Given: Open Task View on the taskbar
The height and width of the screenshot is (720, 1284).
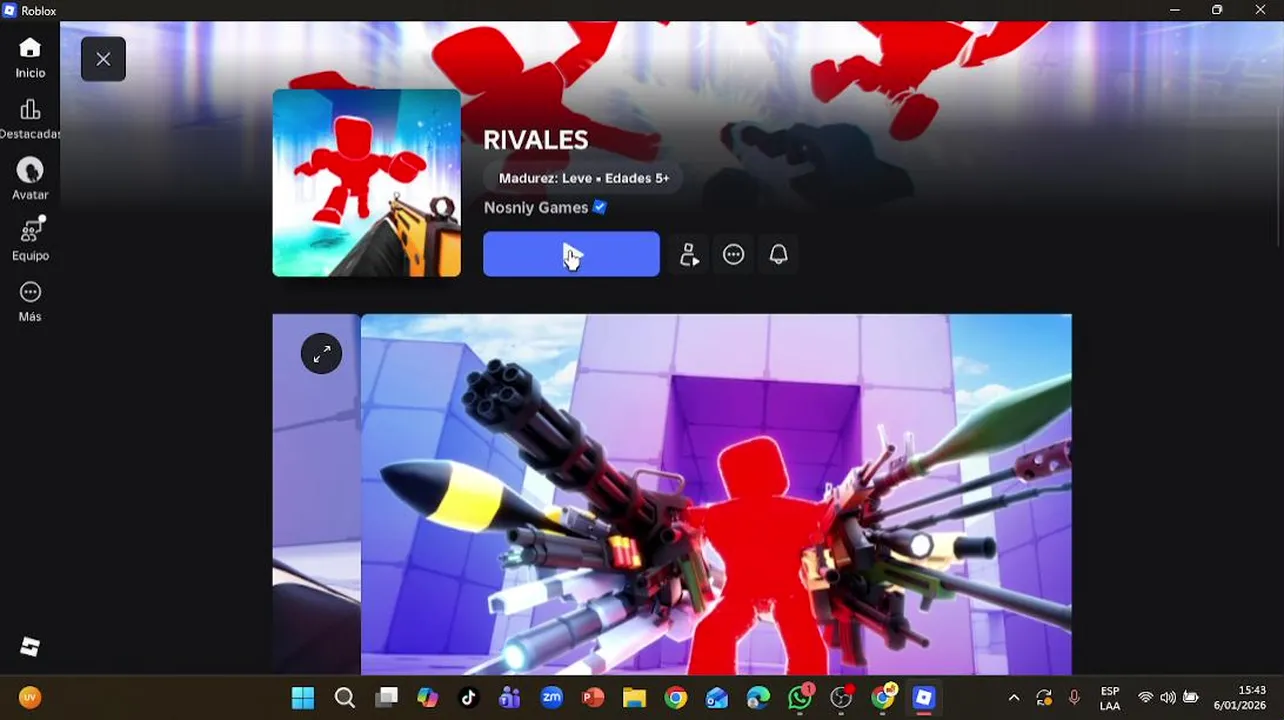Looking at the screenshot, I should tap(386, 697).
